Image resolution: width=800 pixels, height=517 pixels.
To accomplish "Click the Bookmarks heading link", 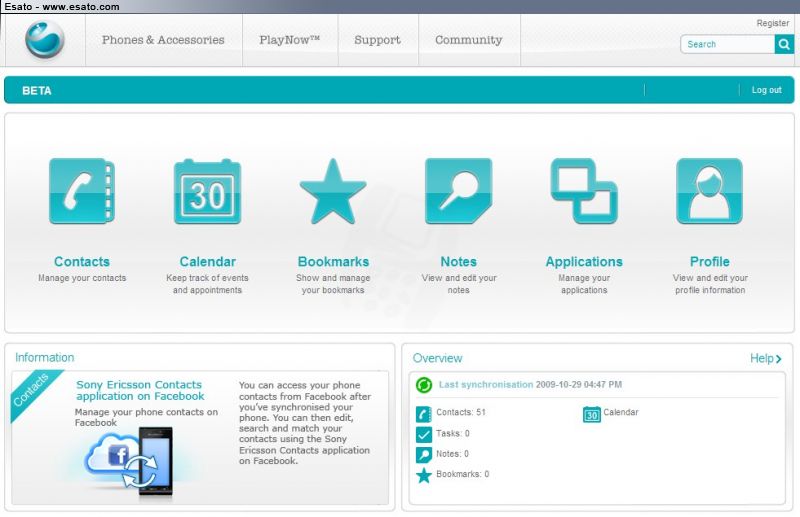I will pyautogui.click(x=333, y=261).
